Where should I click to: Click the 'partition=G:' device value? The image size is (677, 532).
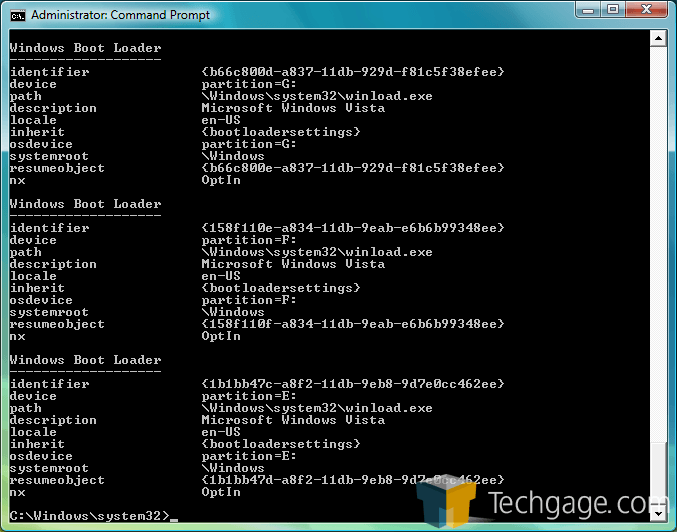(x=249, y=84)
